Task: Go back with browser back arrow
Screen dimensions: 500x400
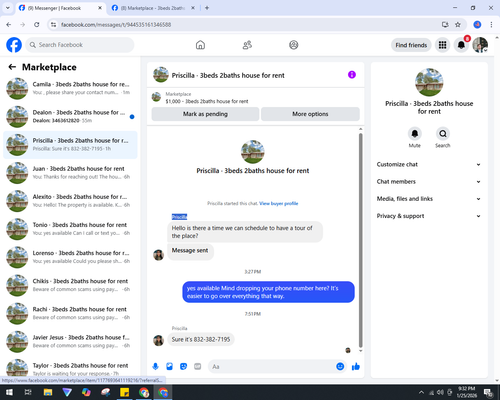Action: click(x=9, y=24)
